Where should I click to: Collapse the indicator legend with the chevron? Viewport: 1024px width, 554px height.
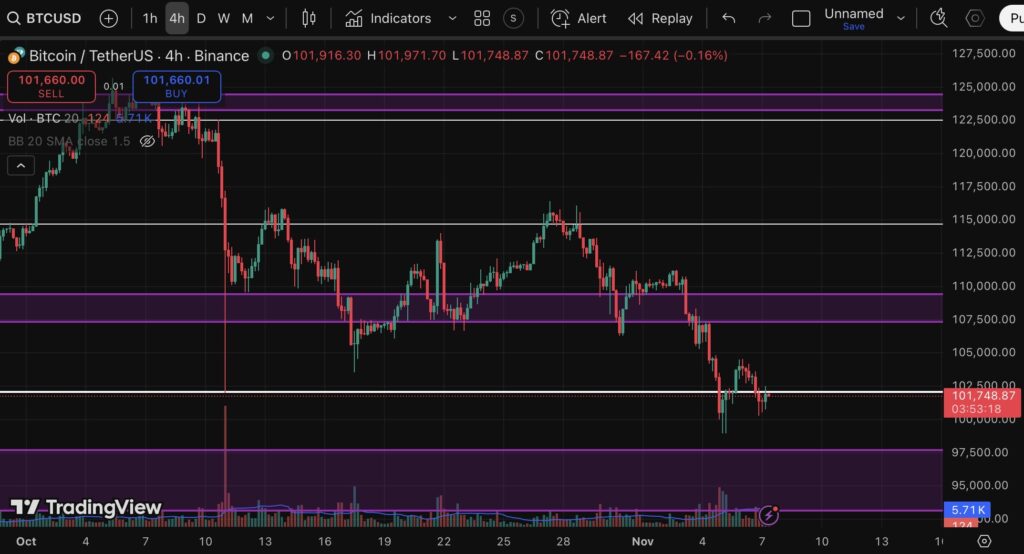click(20, 165)
